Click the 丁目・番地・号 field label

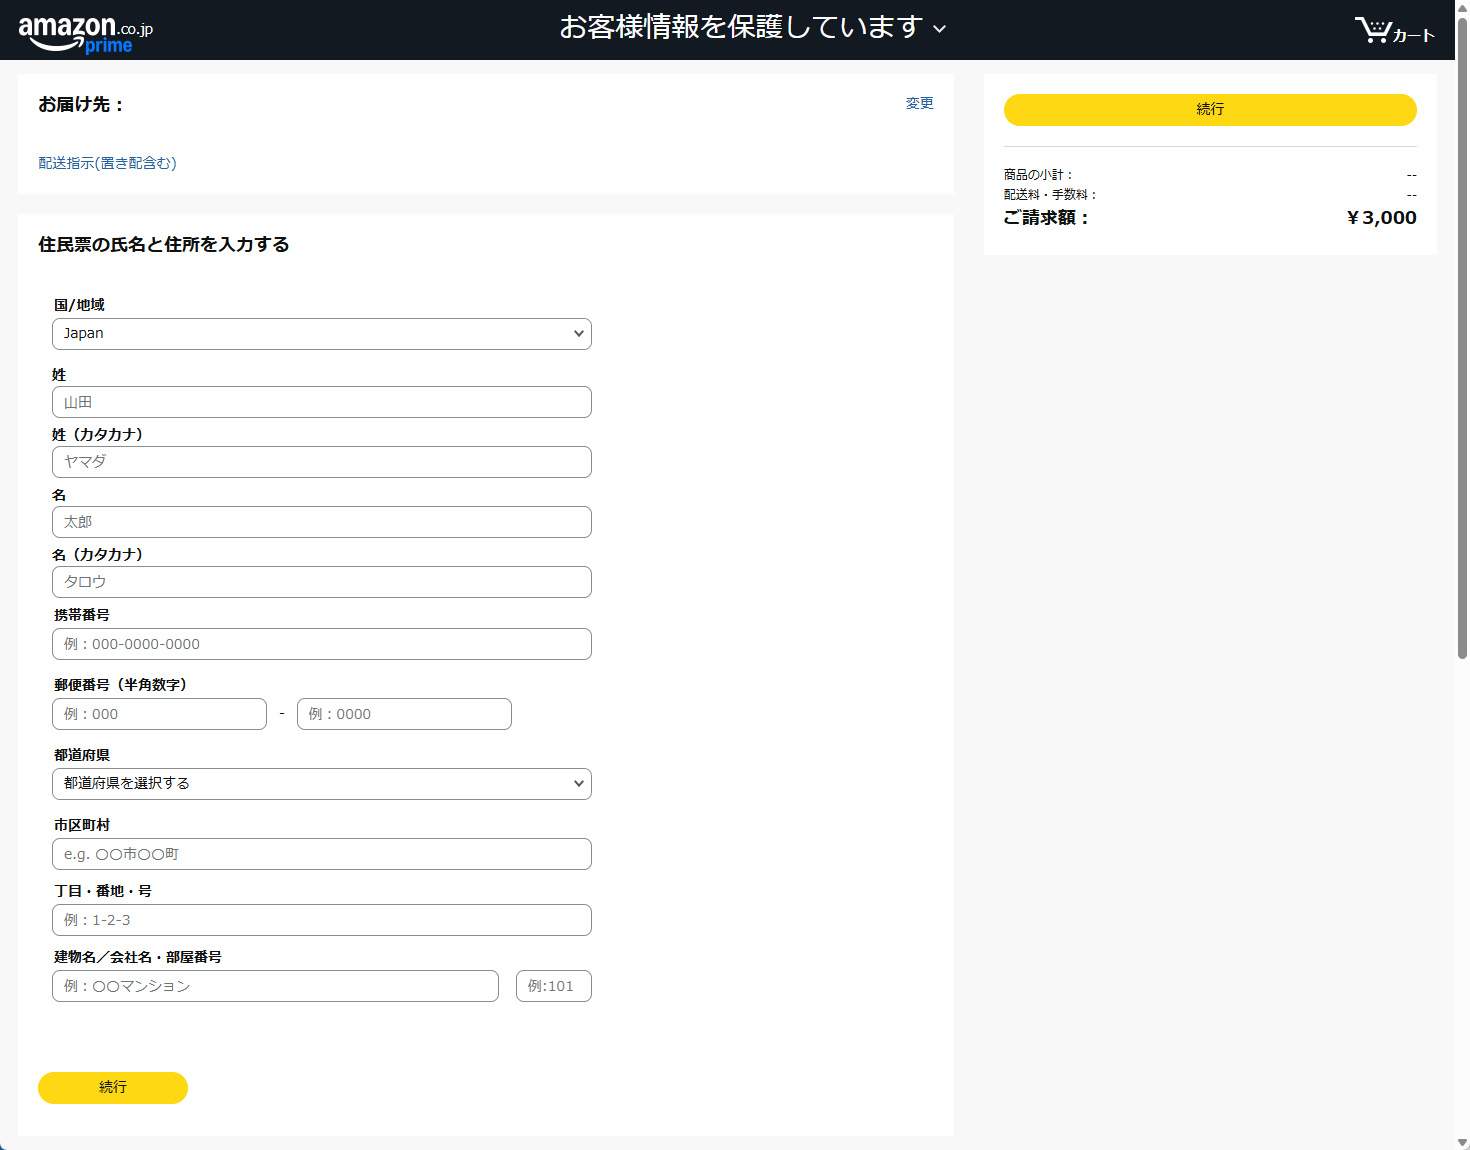point(103,891)
